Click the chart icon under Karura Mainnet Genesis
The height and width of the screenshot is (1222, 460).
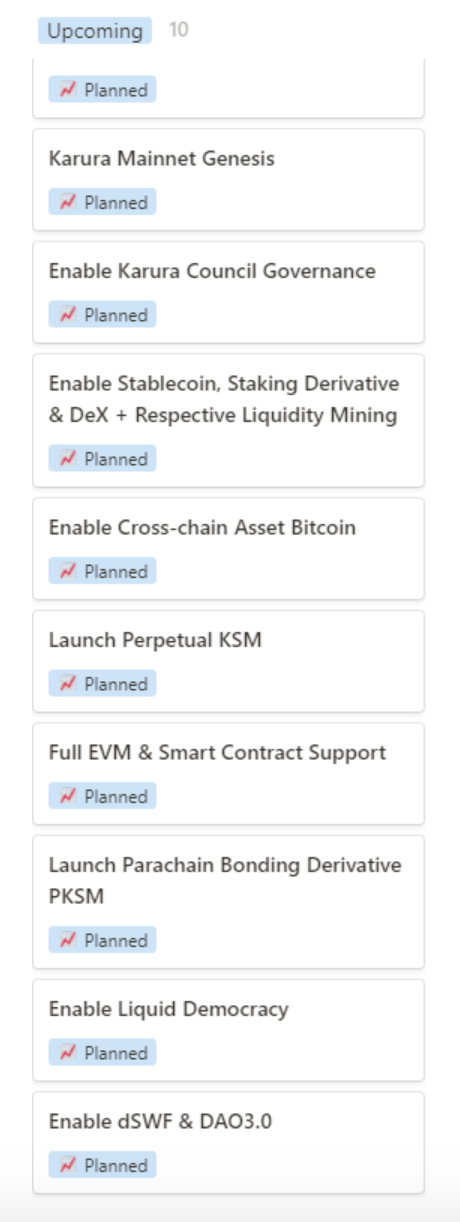(x=68, y=202)
